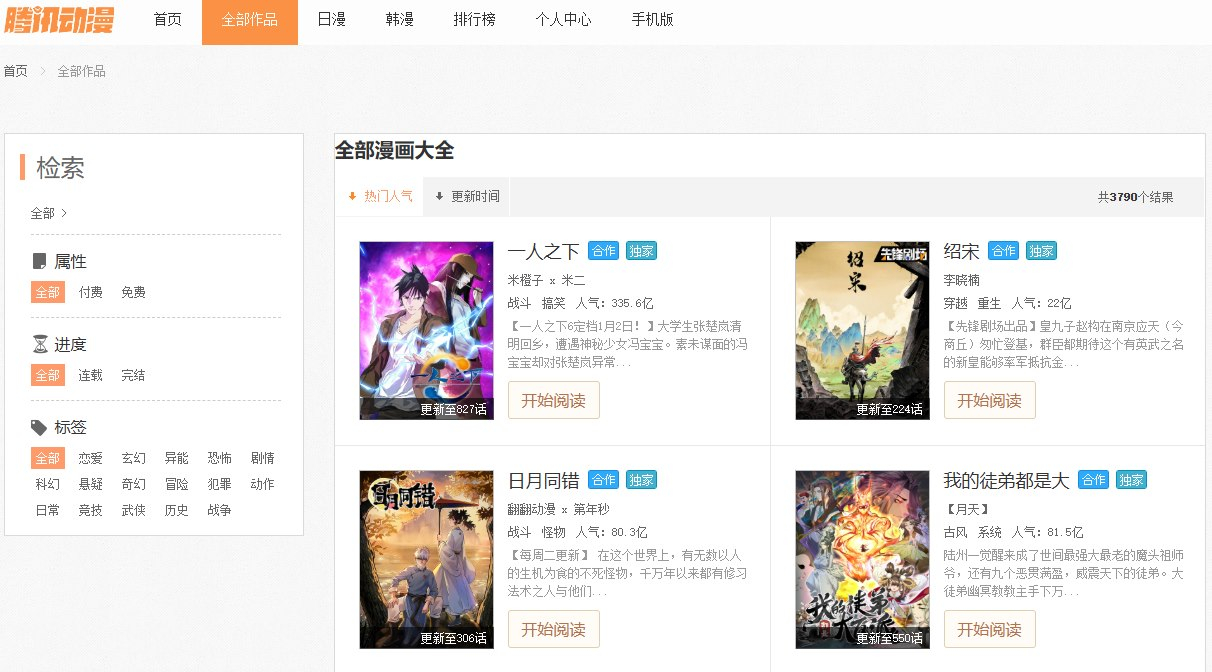
Task: Click the 合作 badge beside 绍宋
Action: coord(1004,251)
